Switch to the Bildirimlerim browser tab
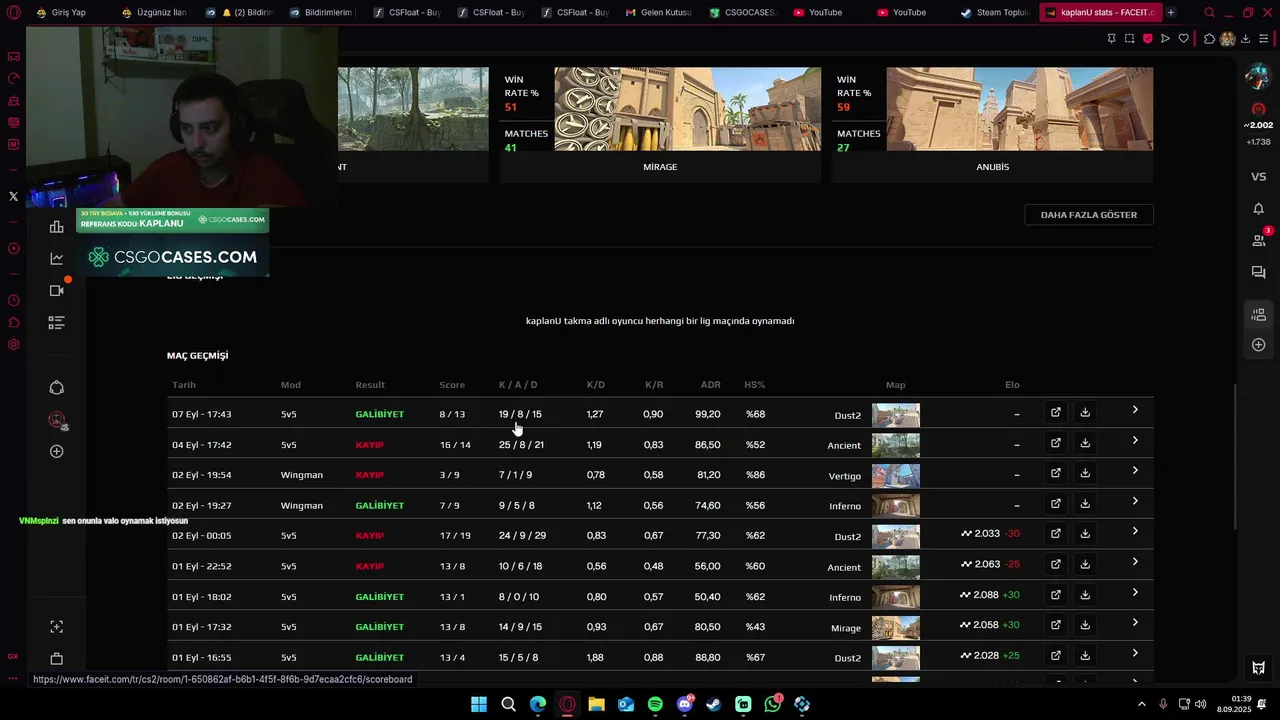This screenshot has width=1280, height=720. (322, 13)
